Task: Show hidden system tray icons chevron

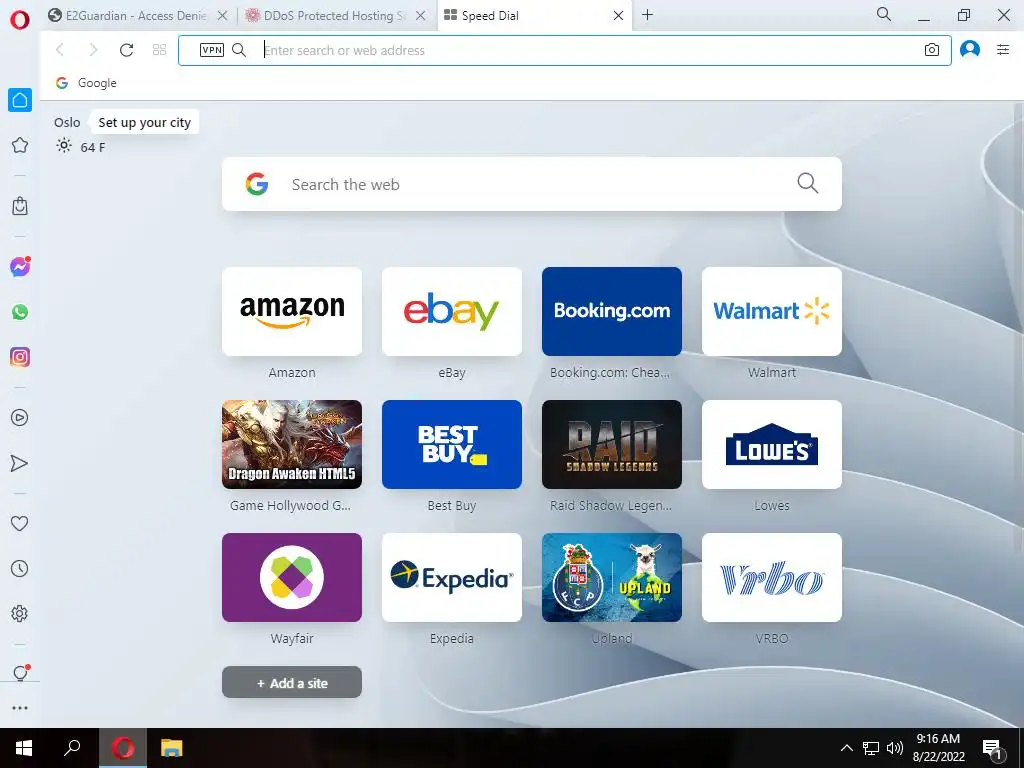Action: coord(846,748)
